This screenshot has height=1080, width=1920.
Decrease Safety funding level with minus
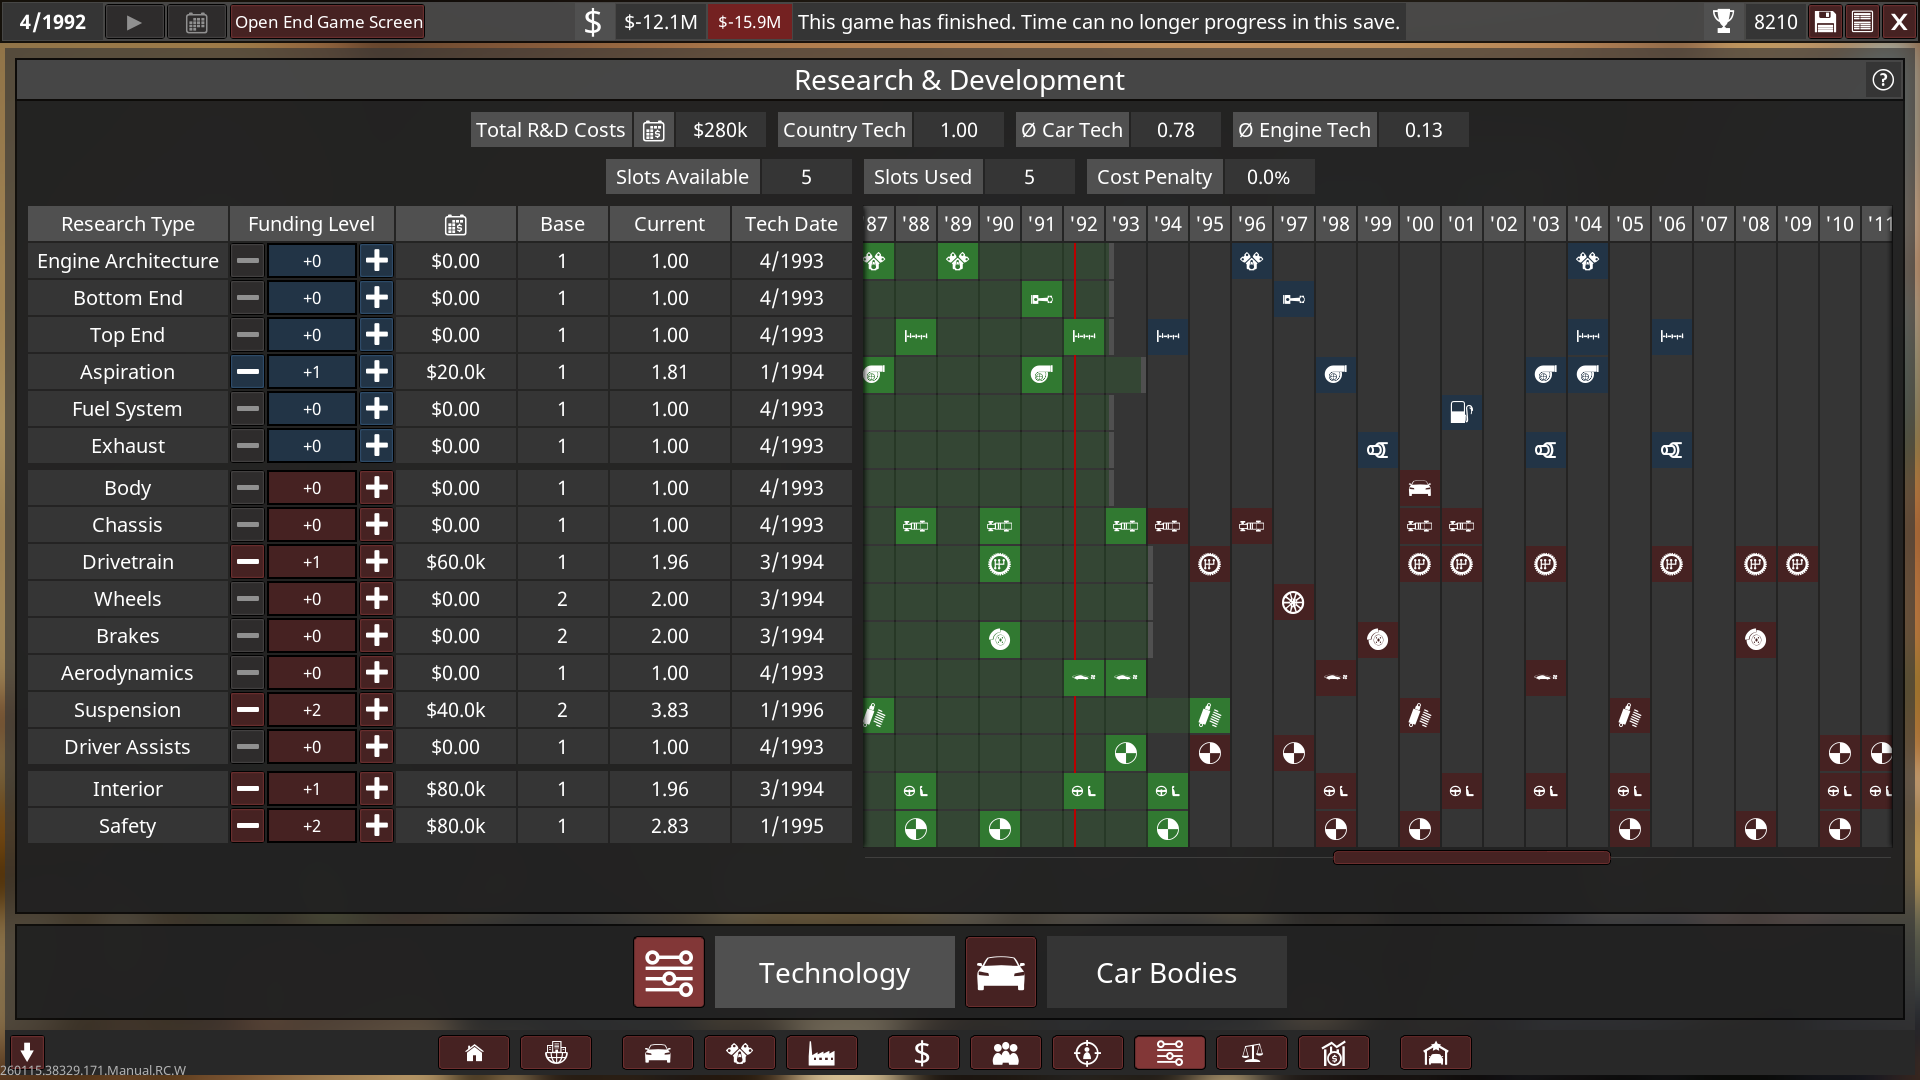click(x=248, y=826)
